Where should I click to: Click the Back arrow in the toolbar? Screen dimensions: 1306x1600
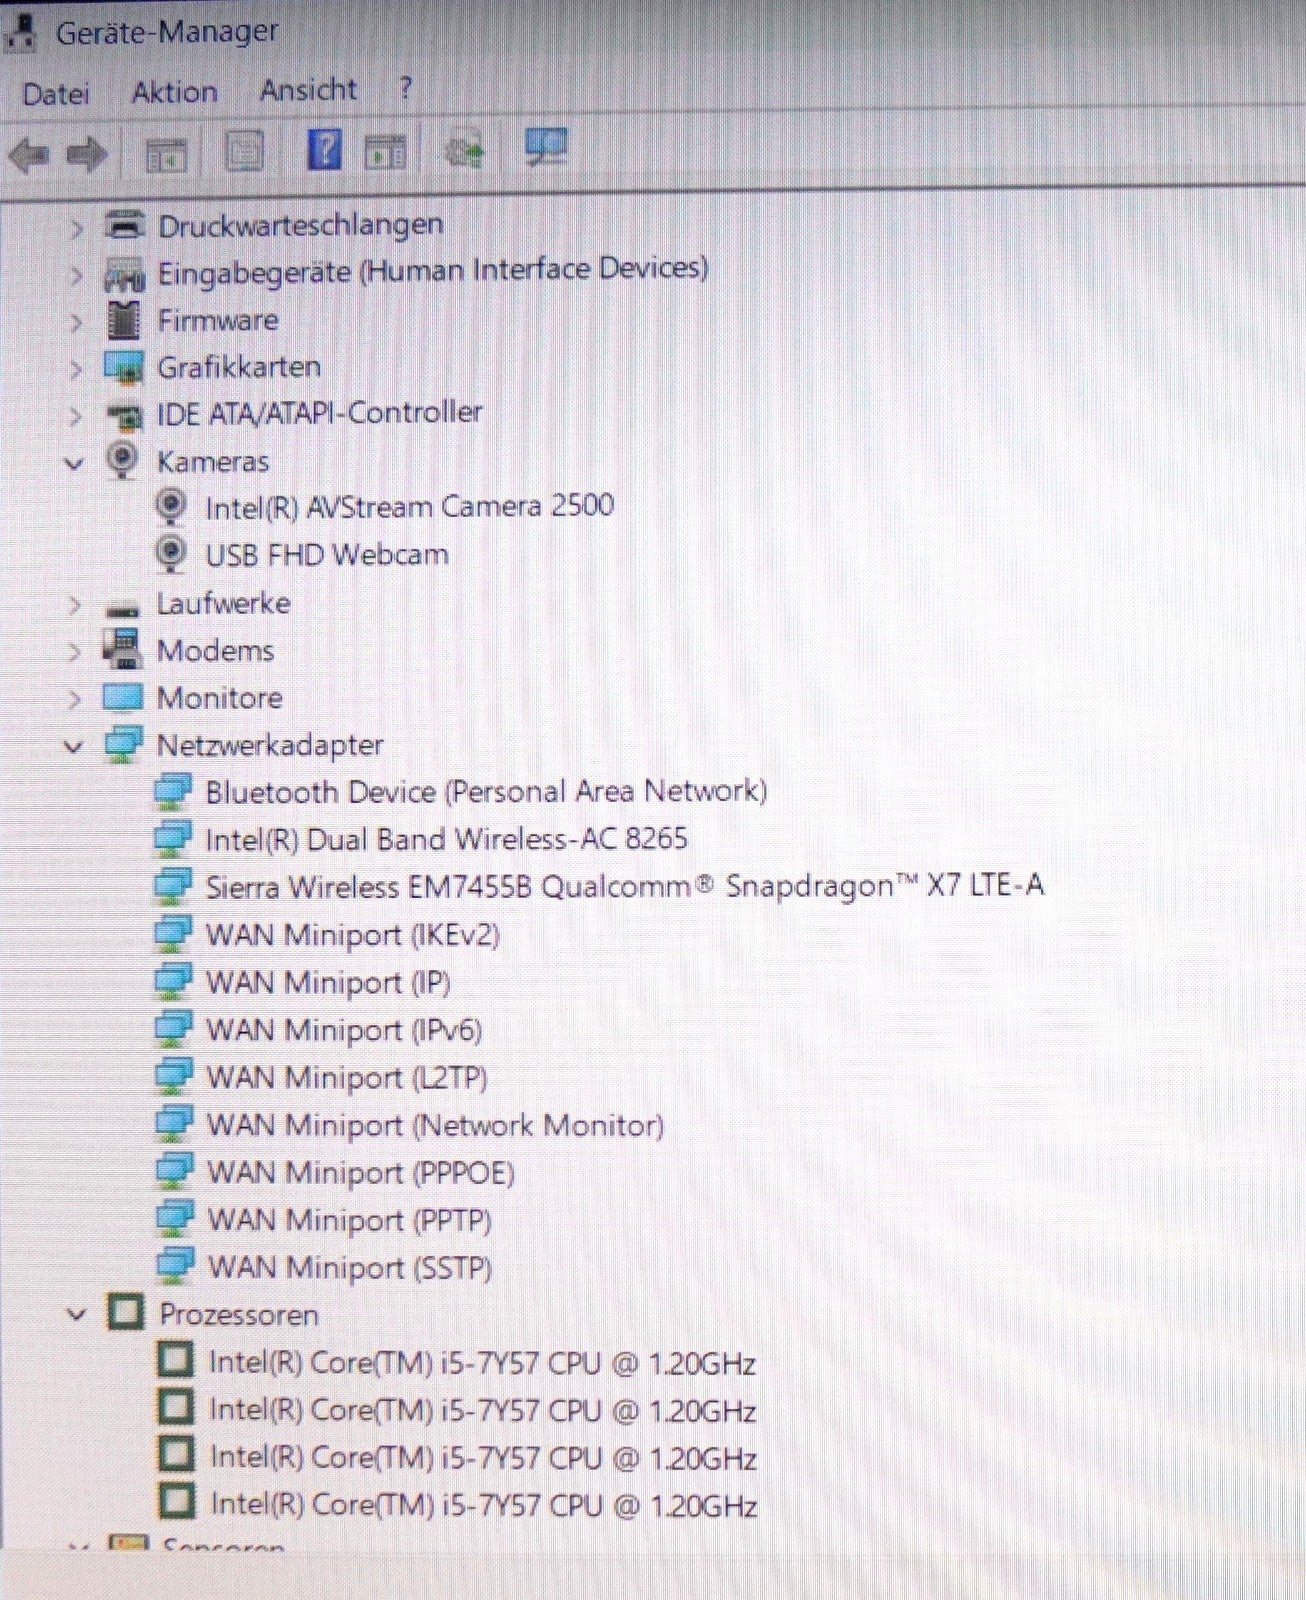[28, 154]
